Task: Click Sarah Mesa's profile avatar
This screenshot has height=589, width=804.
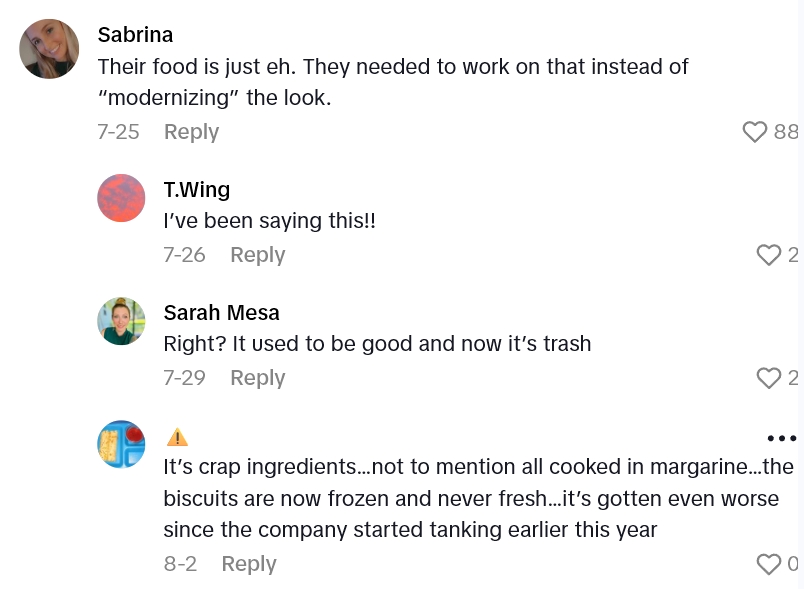Action: pos(121,321)
